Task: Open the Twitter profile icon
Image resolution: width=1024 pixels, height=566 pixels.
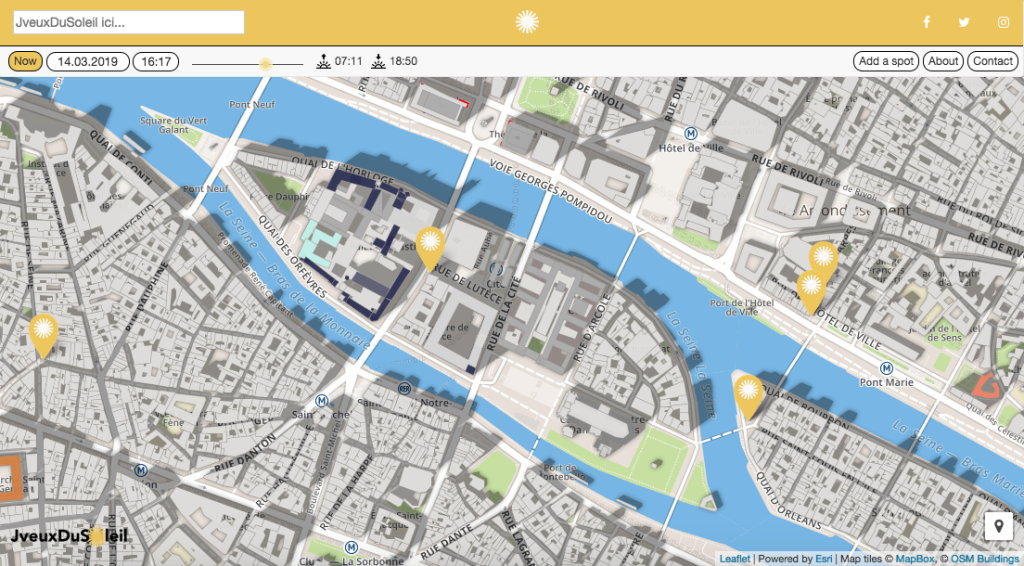Action: (964, 22)
